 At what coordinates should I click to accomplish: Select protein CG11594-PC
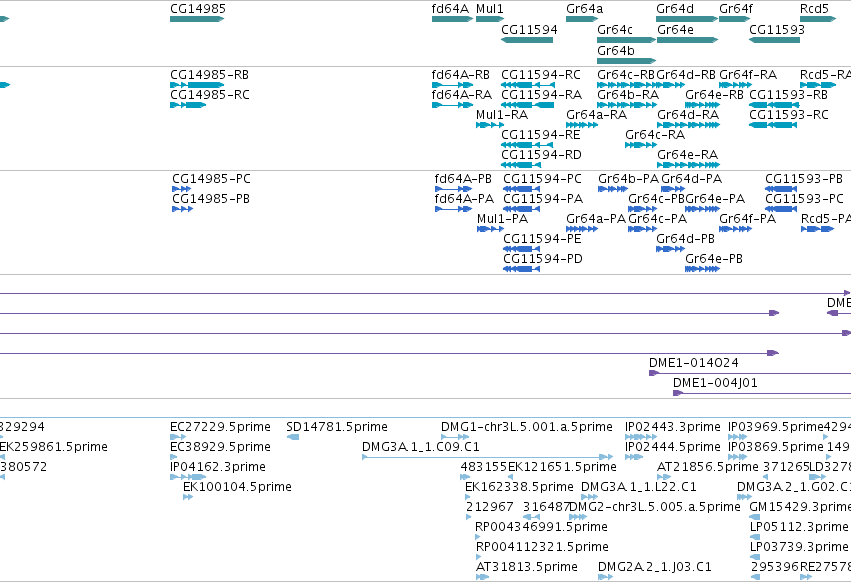[x=522, y=189]
